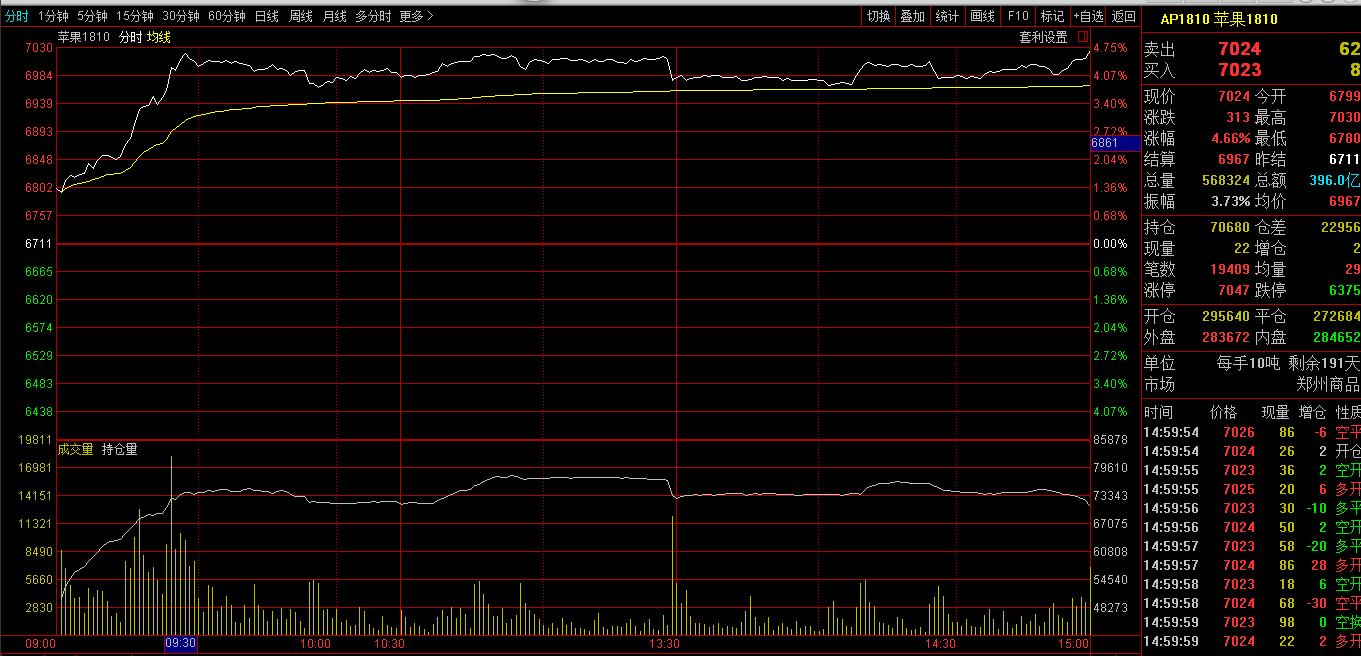
Task: Open the 统计 statistics tool
Action: coord(947,16)
